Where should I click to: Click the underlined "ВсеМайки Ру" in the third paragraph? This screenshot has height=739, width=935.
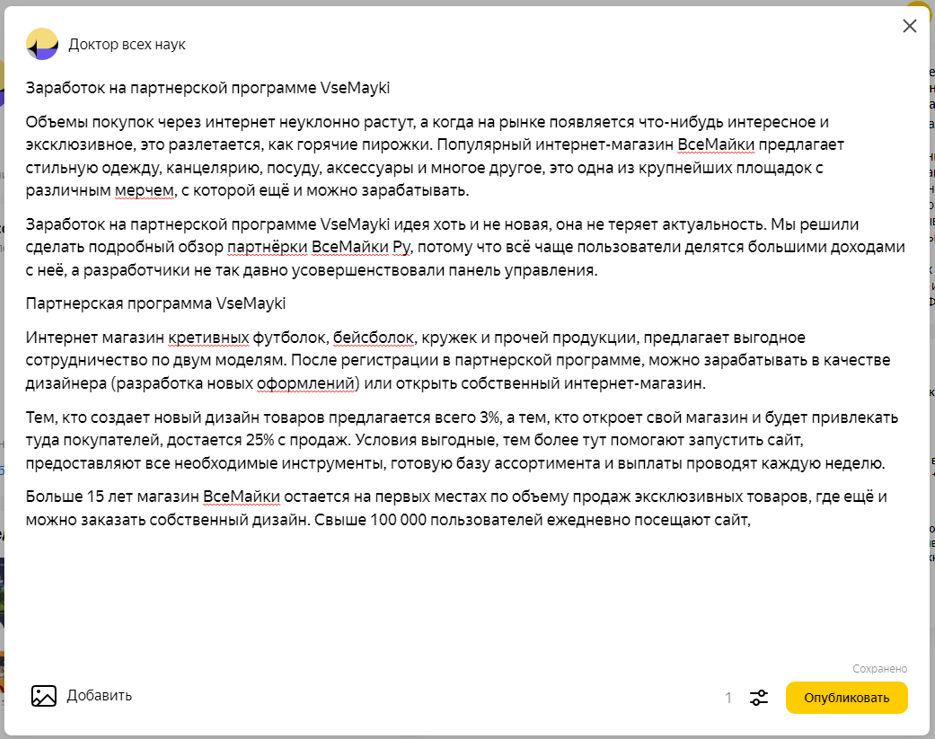coord(361,247)
